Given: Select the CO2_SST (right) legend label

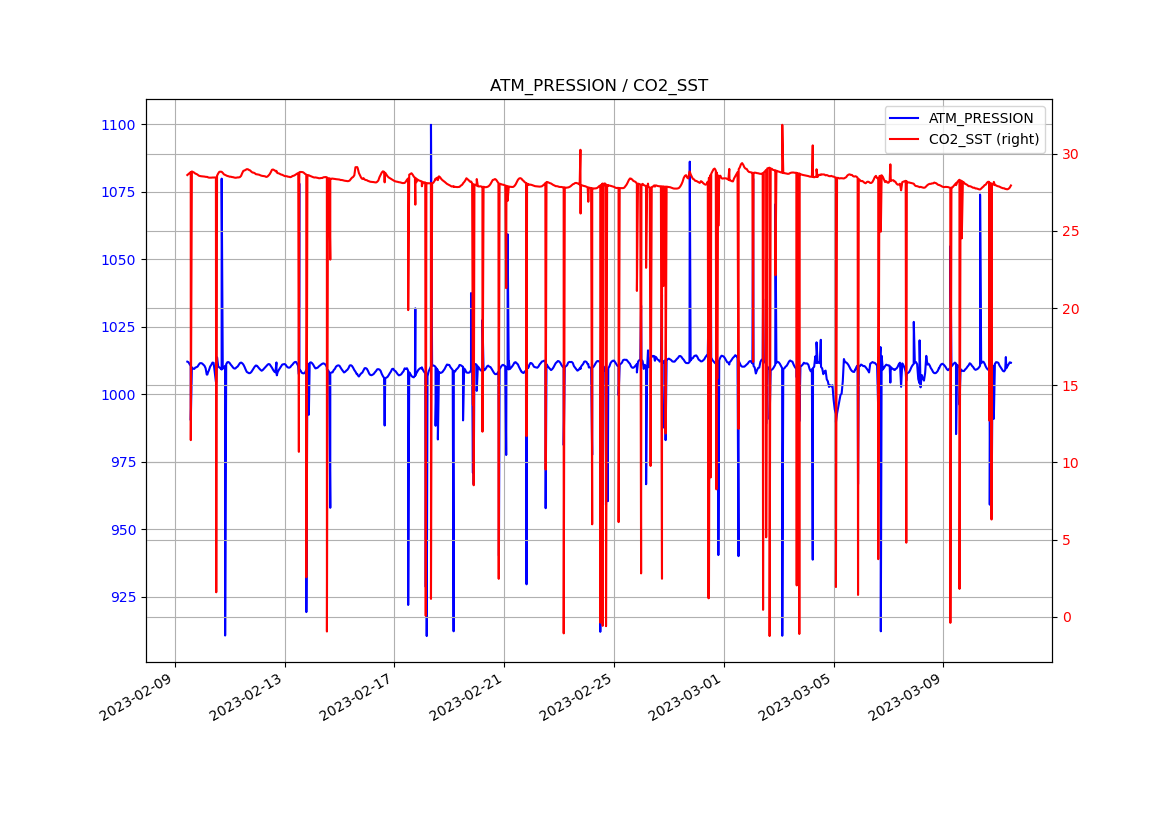Looking at the screenshot, I should click(x=984, y=140).
